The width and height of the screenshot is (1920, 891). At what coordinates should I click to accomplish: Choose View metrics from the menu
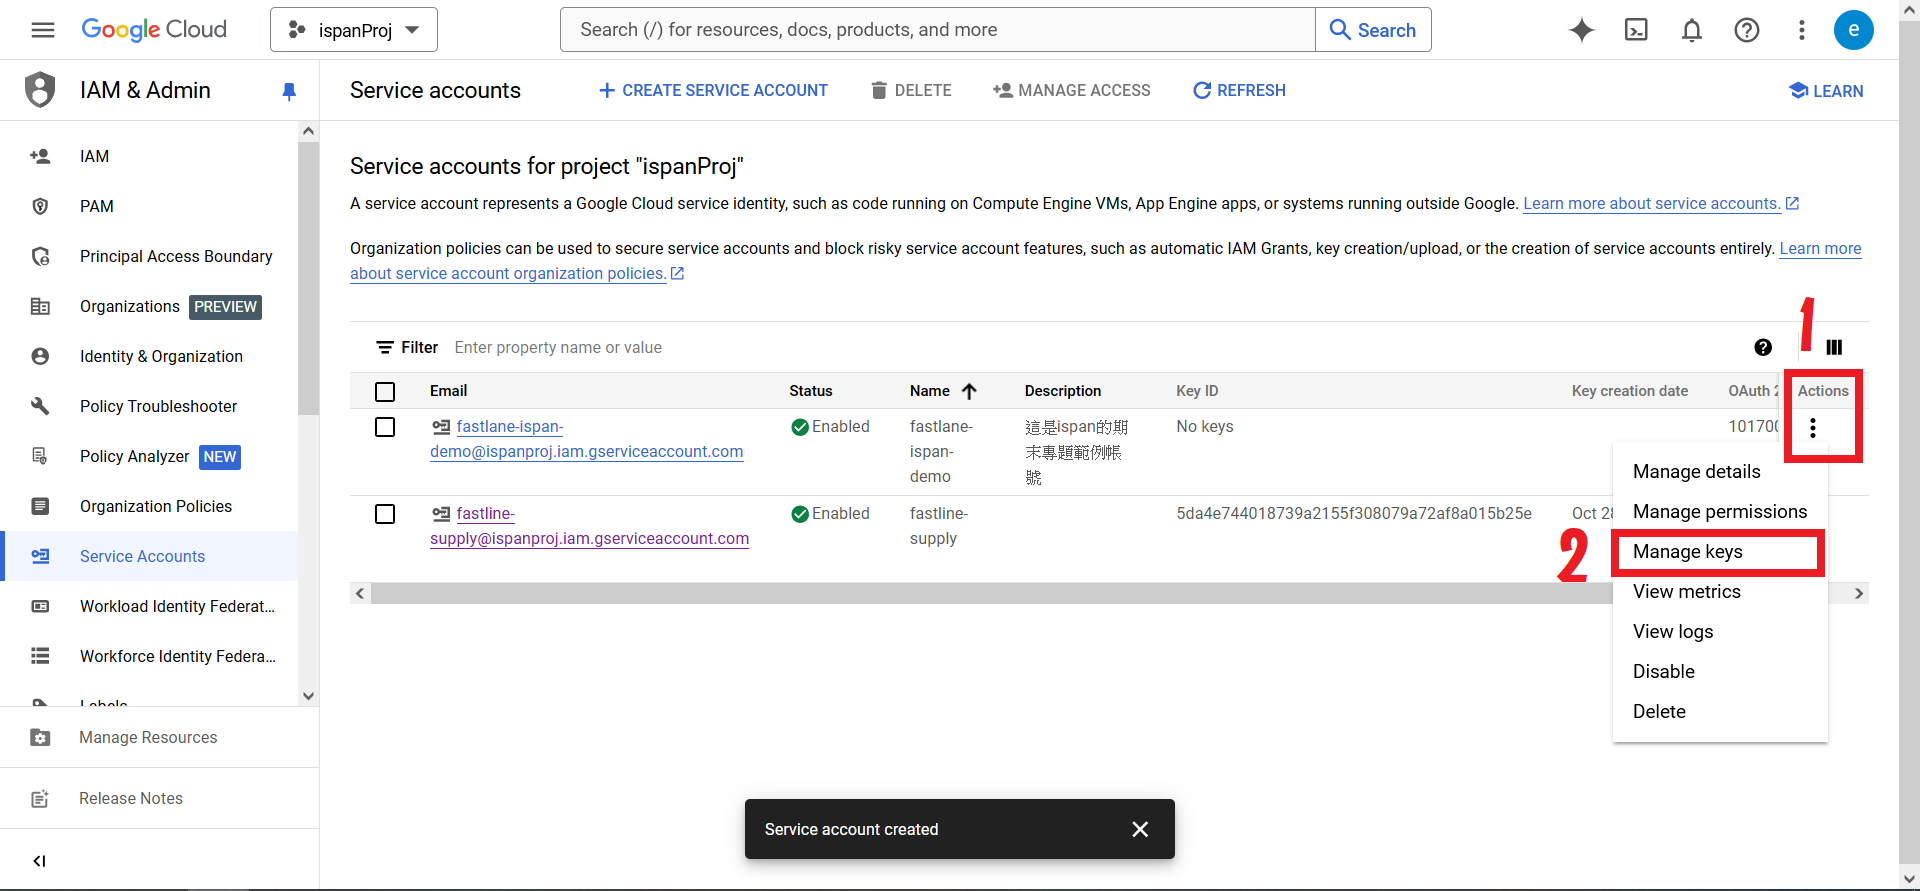click(1720, 591)
